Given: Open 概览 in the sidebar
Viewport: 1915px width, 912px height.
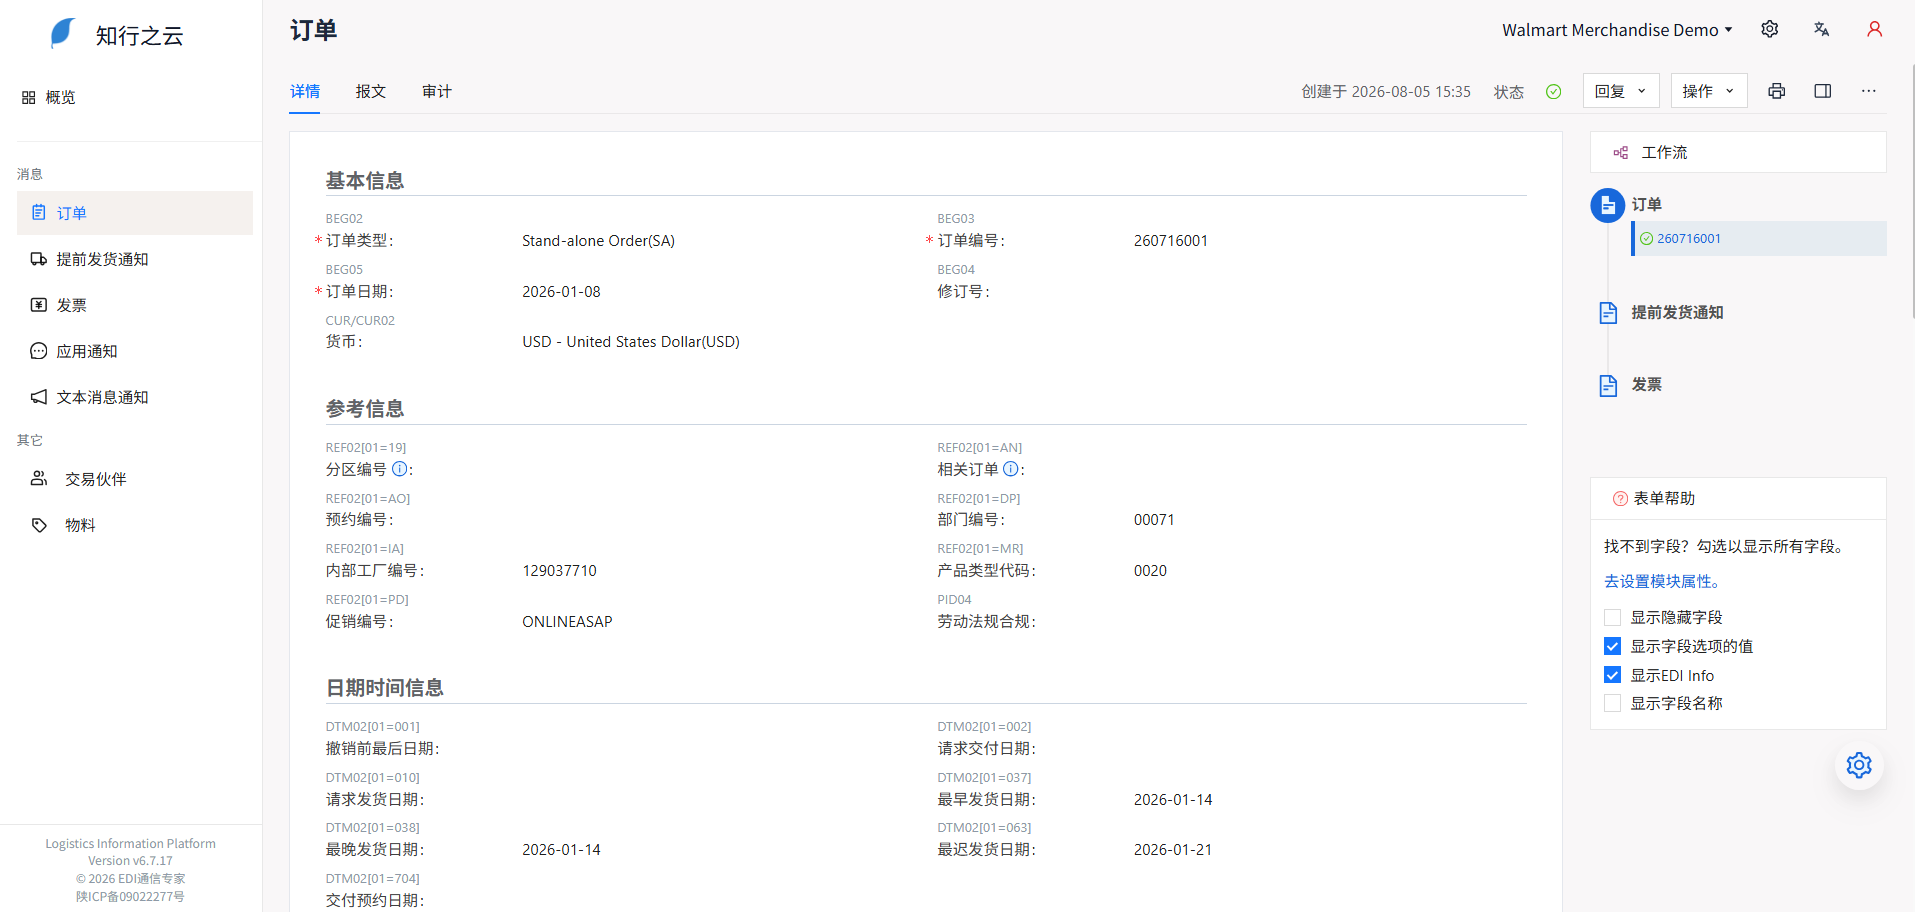Looking at the screenshot, I should (61, 97).
